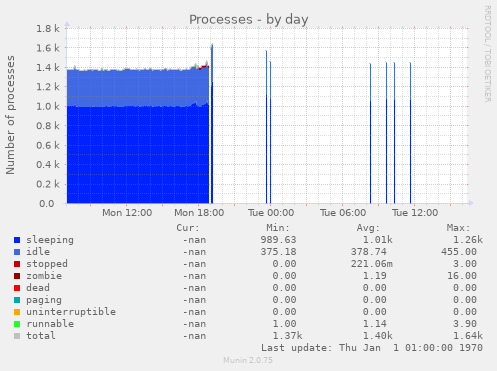The height and width of the screenshot is (371, 497).
Task: Click zombie average value 1.19
Action: click(x=375, y=276)
